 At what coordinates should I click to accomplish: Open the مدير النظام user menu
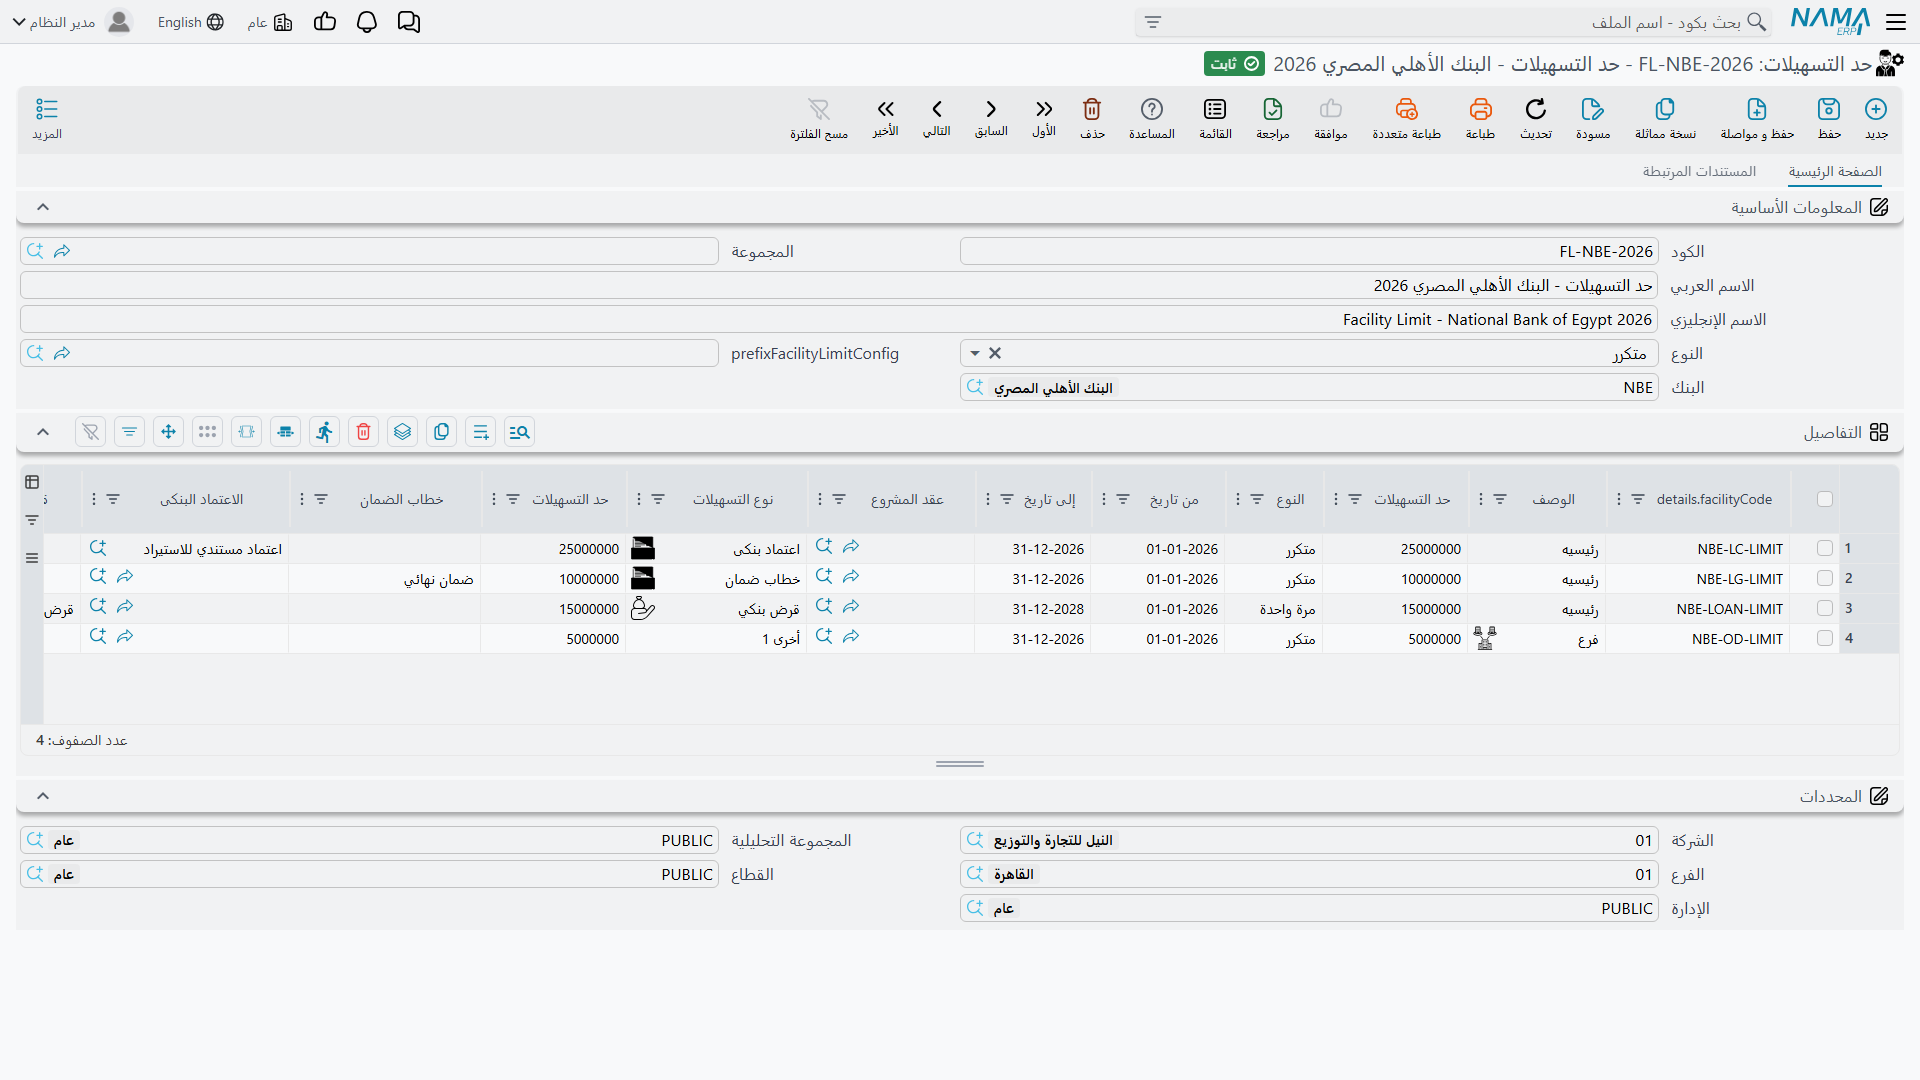coord(72,22)
